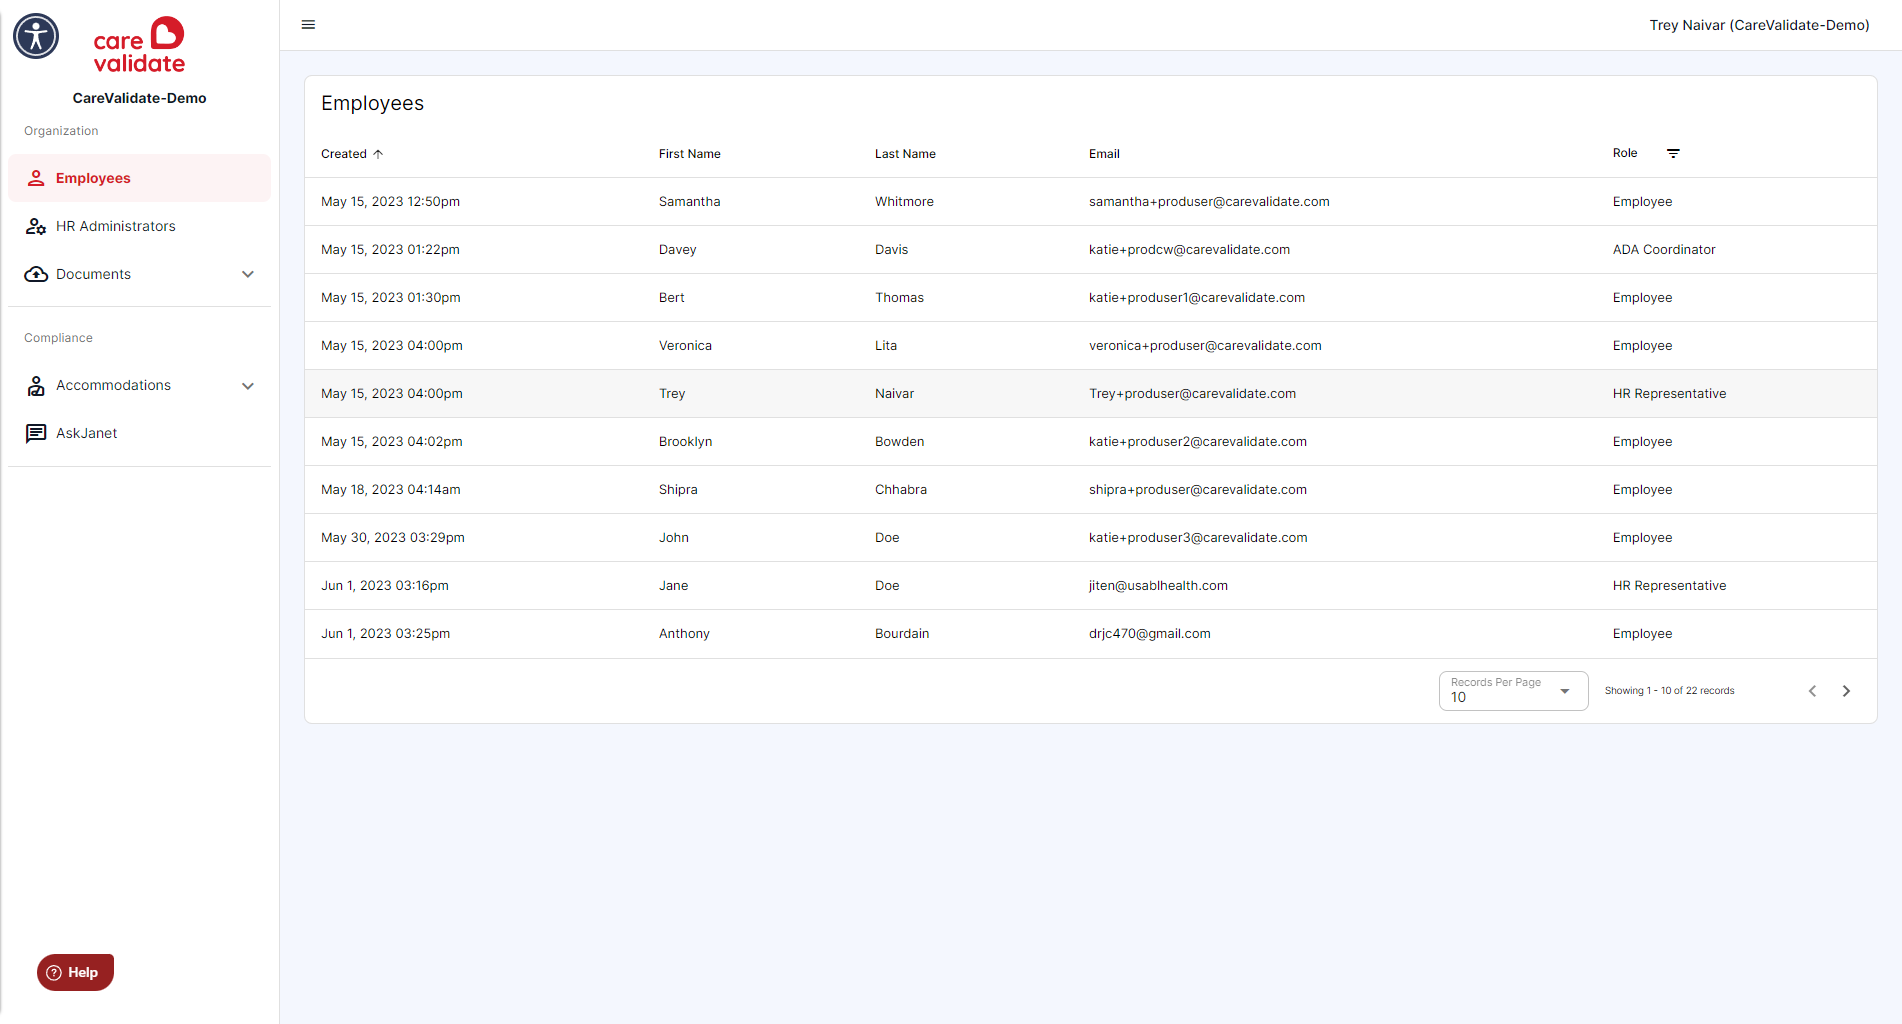Select Employees in the sidebar
The width and height of the screenshot is (1902, 1024).
point(139,178)
